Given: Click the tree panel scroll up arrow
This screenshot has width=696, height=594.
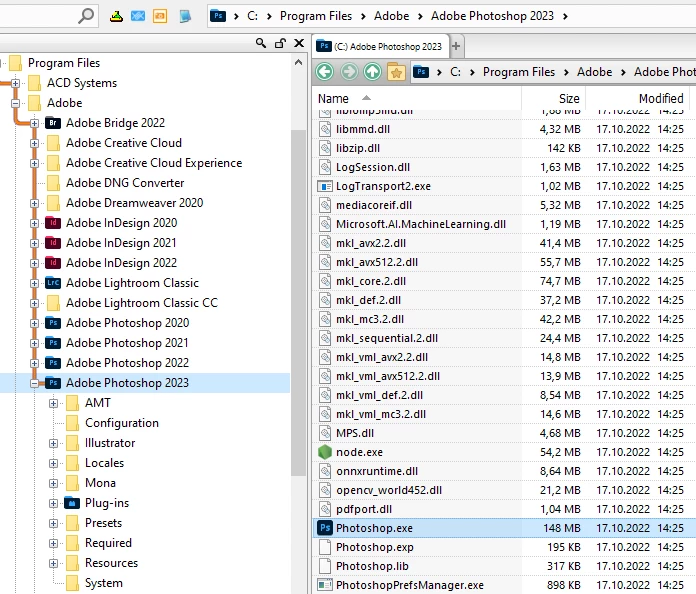Looking at the screenshot, I should [299, 63].
